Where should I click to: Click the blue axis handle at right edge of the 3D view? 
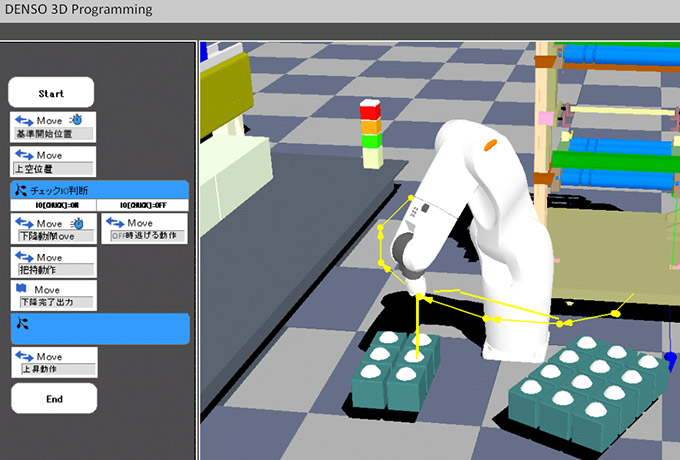point(670,357)
